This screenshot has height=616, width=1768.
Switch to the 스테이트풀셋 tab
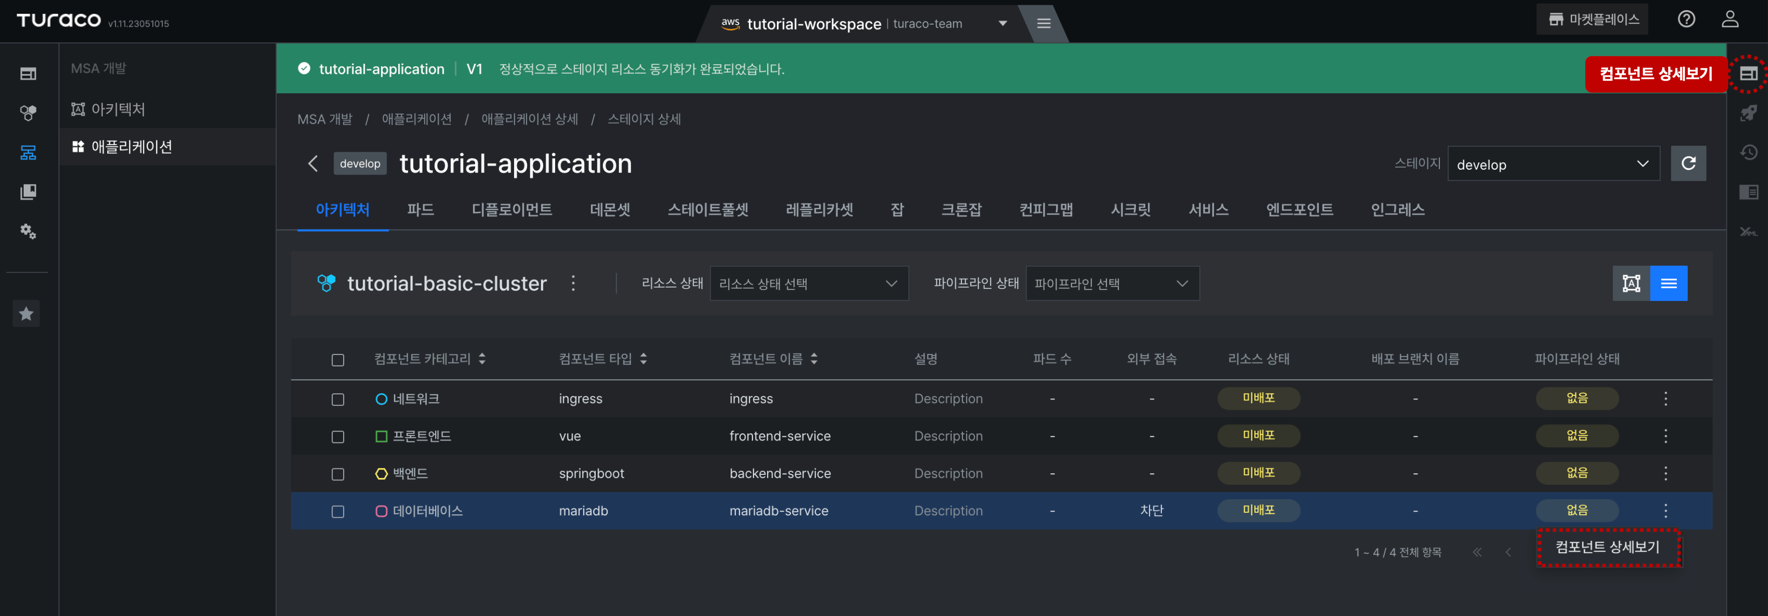point(708,209)
